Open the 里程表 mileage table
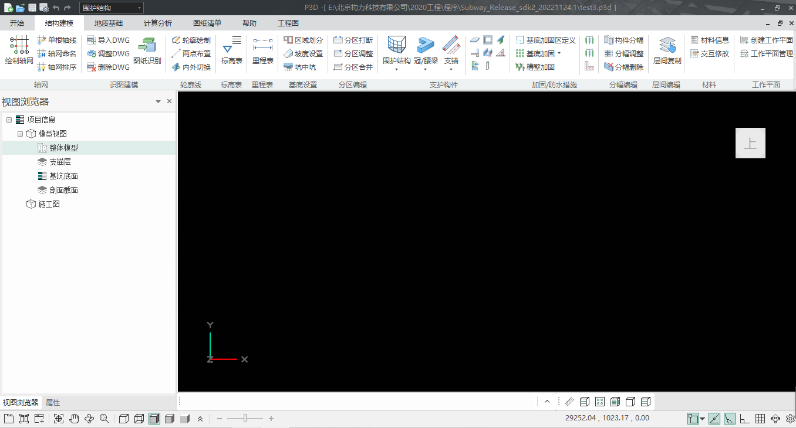 tap(262, 50)
